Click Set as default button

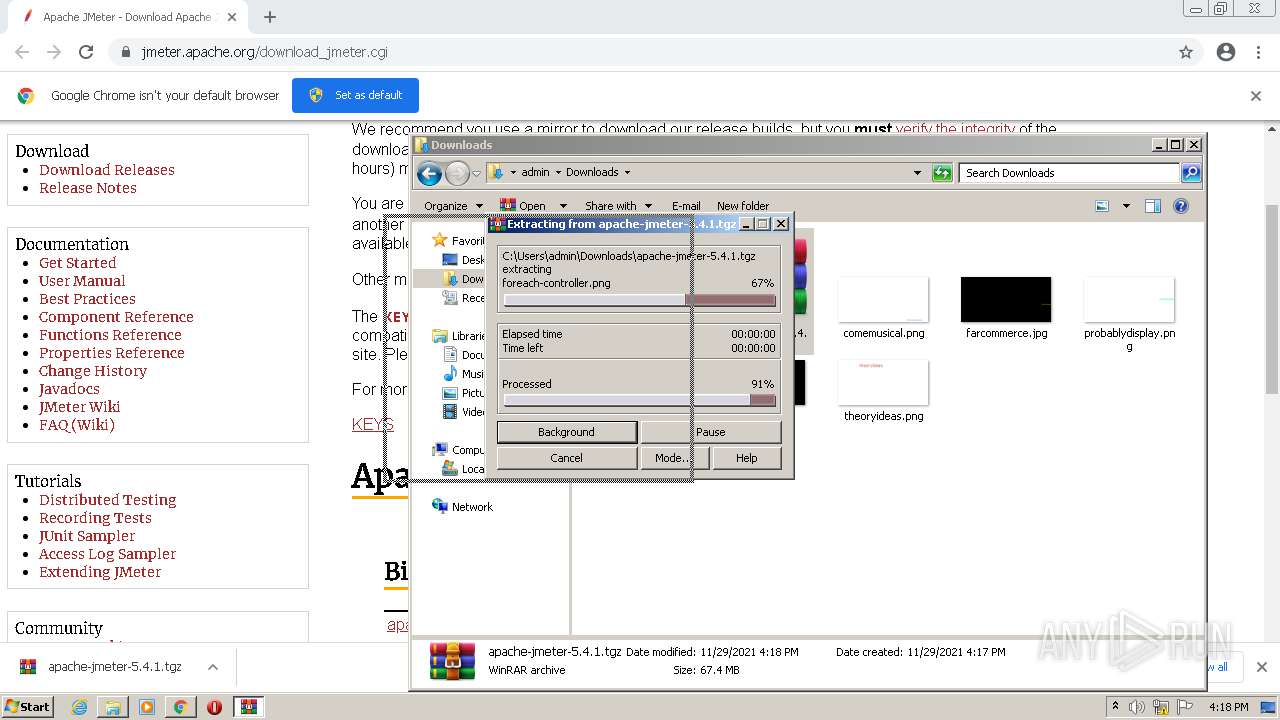tap(355, 96)
